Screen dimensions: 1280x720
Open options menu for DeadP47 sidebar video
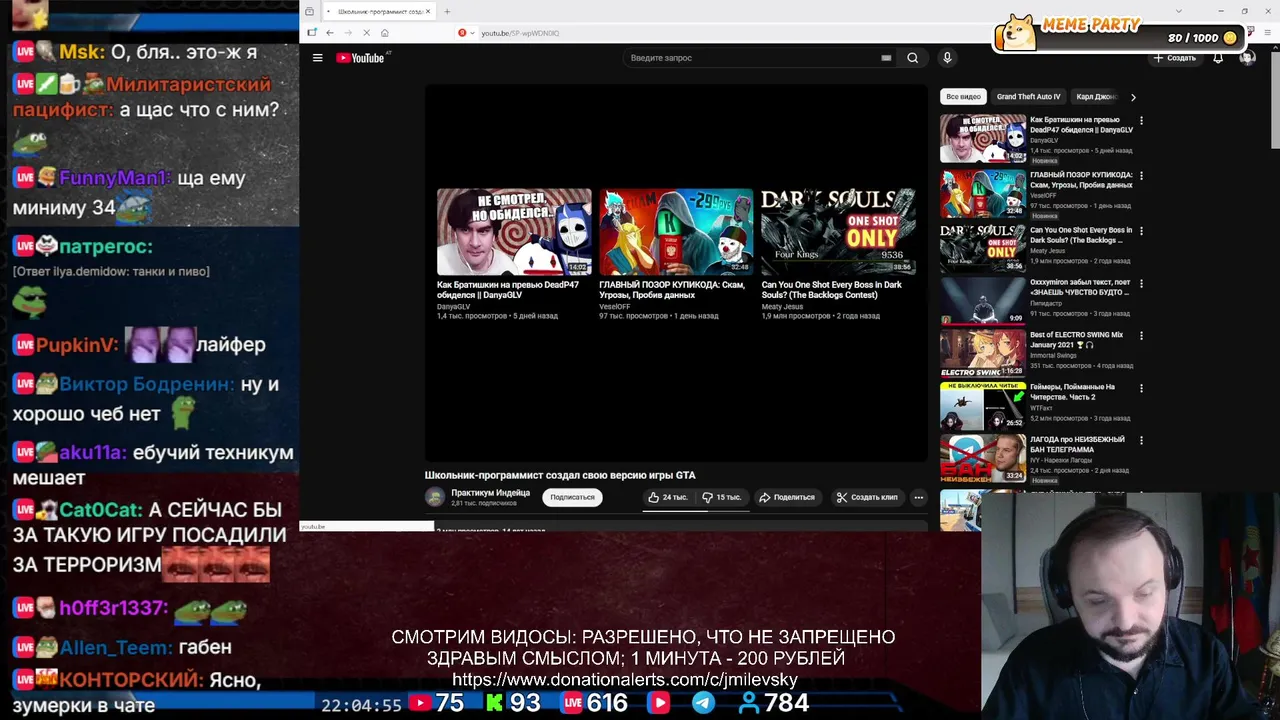(1141, 121)
